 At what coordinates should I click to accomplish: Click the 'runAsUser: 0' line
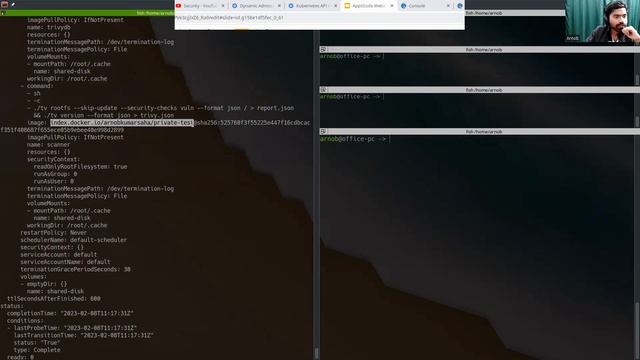[x=53, y=181]
